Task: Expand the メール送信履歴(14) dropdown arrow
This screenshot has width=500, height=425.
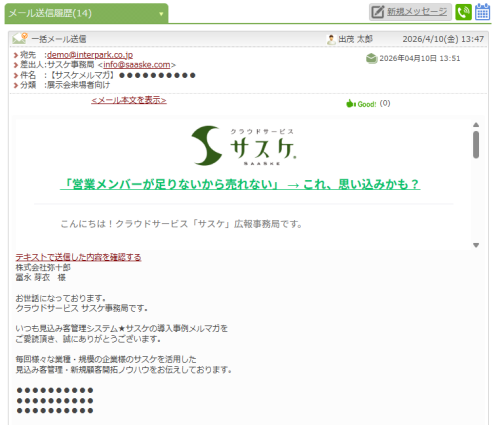Action: click(161, 14)
